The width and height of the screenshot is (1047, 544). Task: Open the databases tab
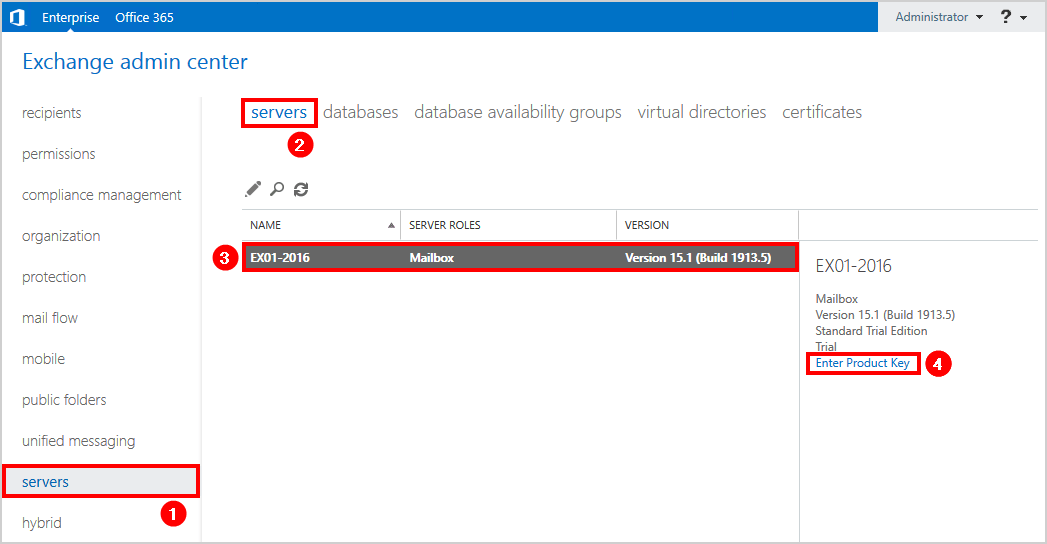[361, 112]
